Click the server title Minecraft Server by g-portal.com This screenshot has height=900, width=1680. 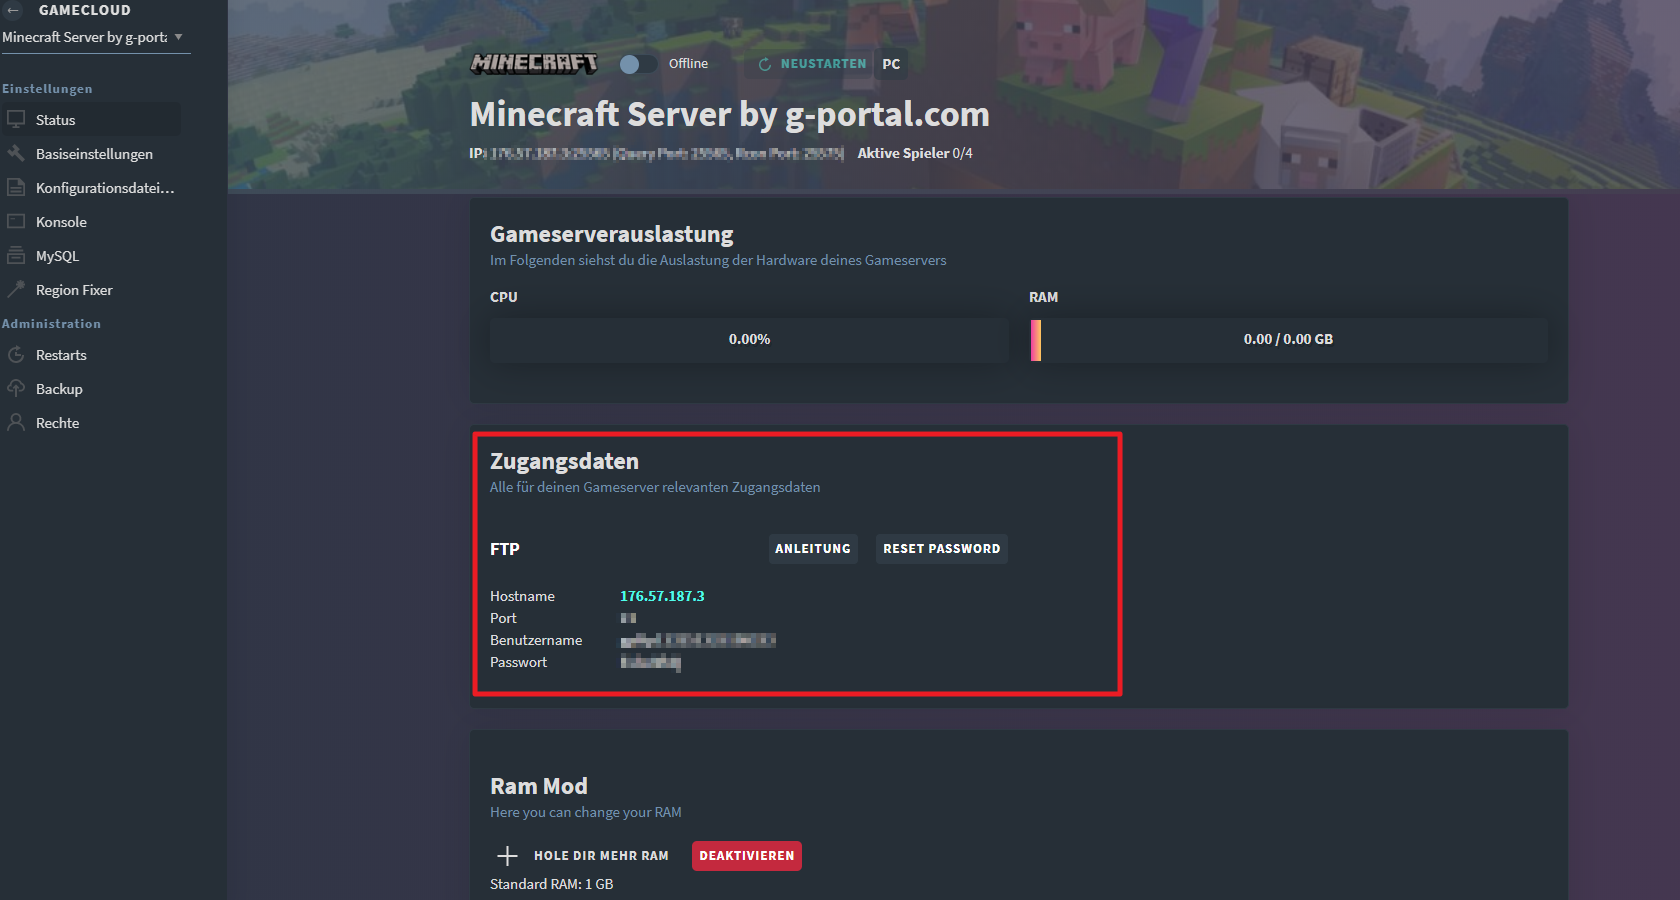pyautogui.click(x=730, y=114)
